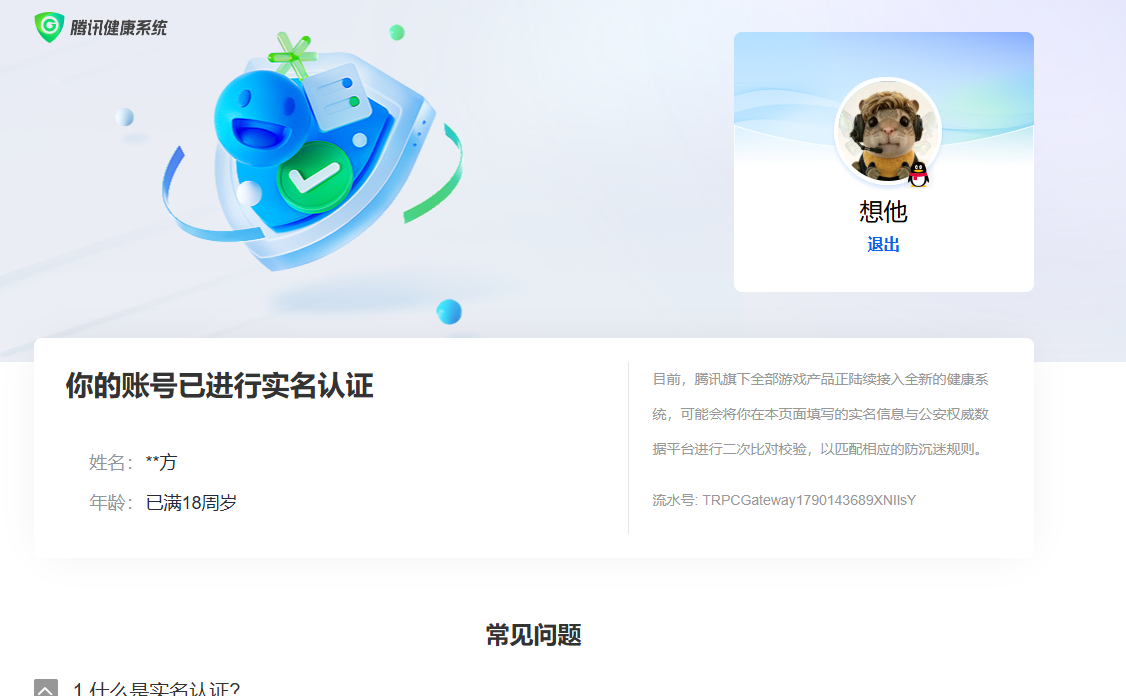Open FAQ question 什么是实名认证

click(x=157, y=688)
